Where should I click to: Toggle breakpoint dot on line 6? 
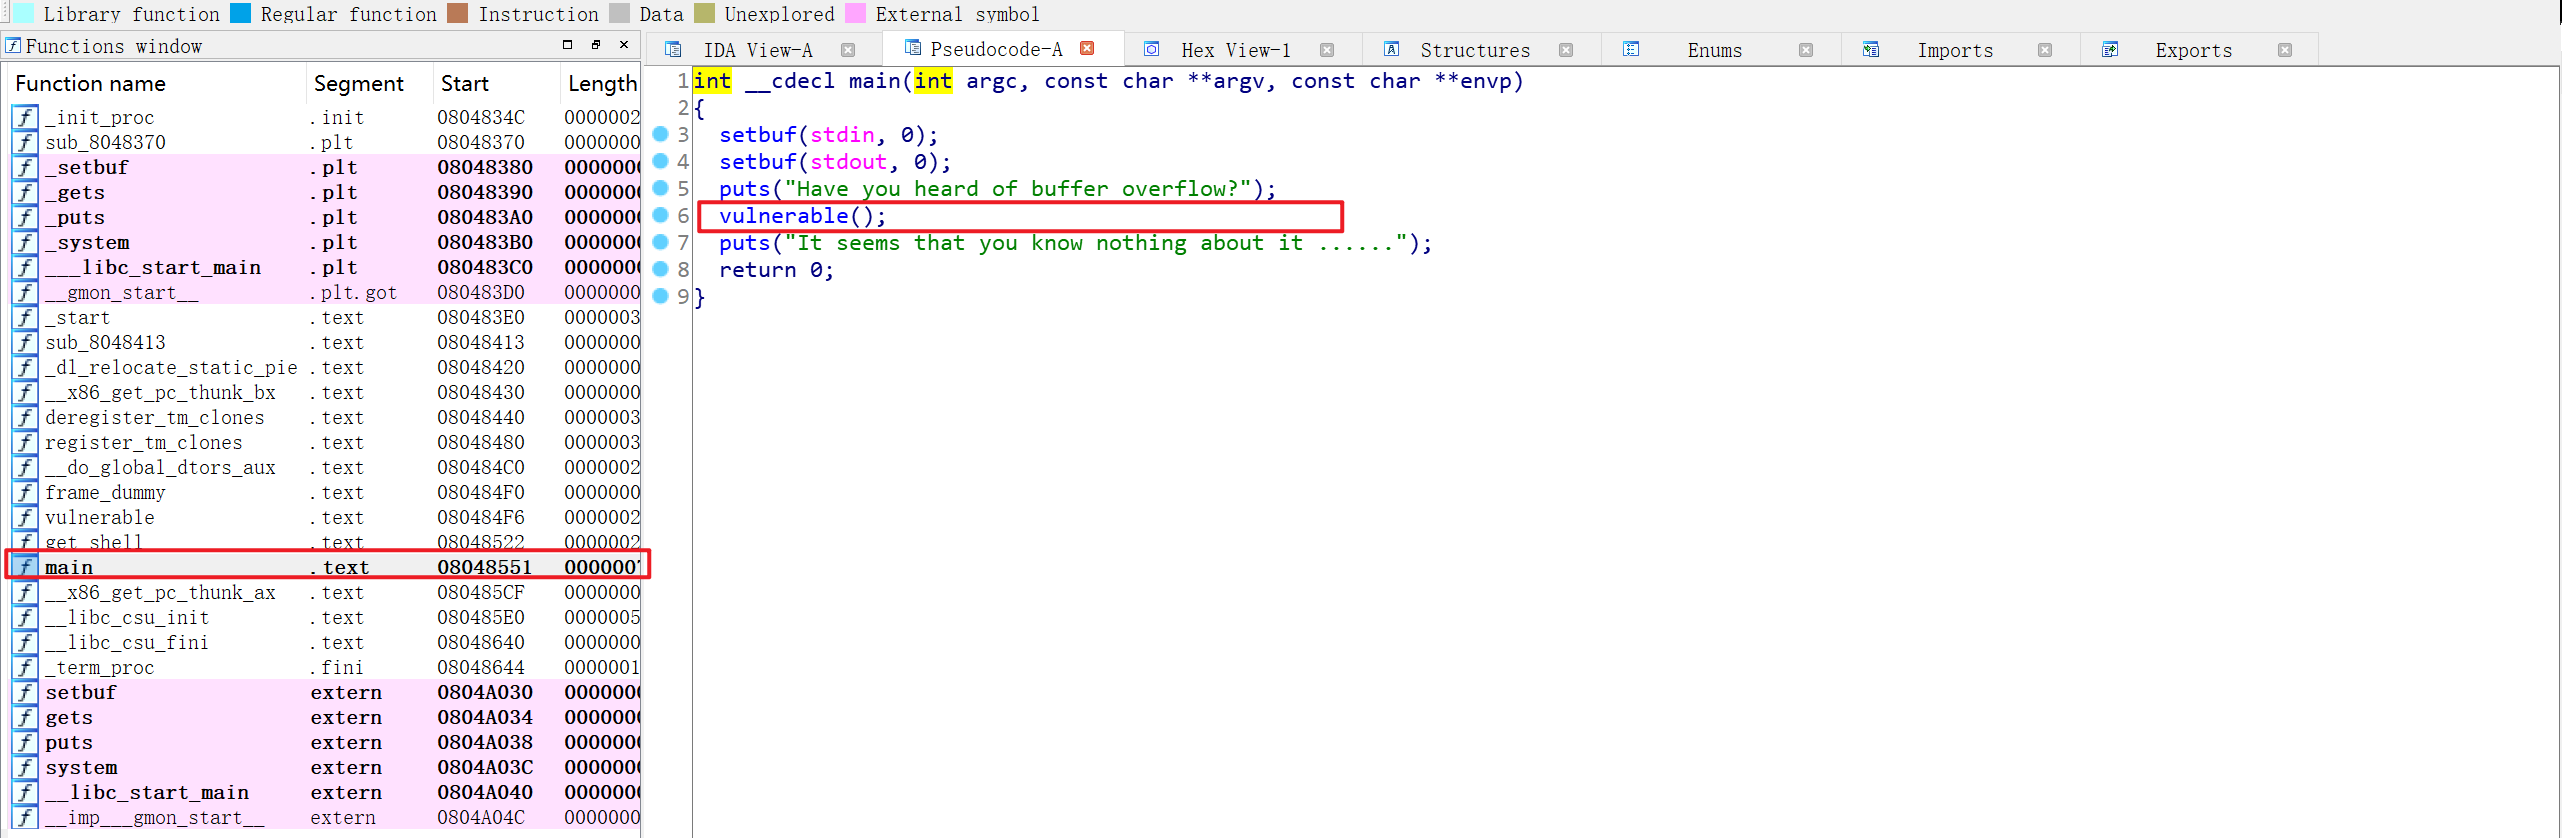(x=660, y=215)
